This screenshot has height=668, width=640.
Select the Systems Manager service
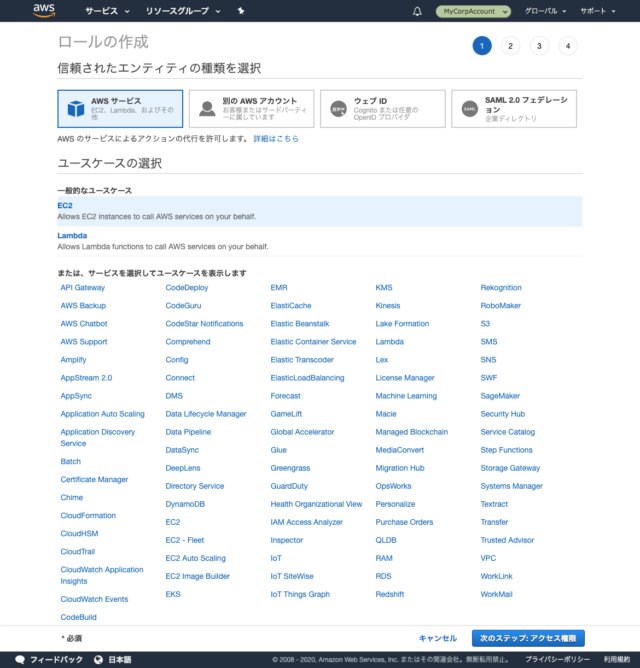511,486
